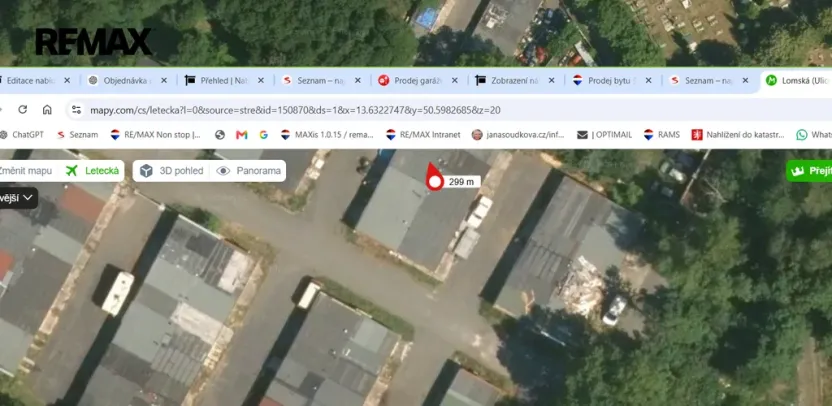
Task: Close the Prodej bytu tab
Action: point(648,81)
